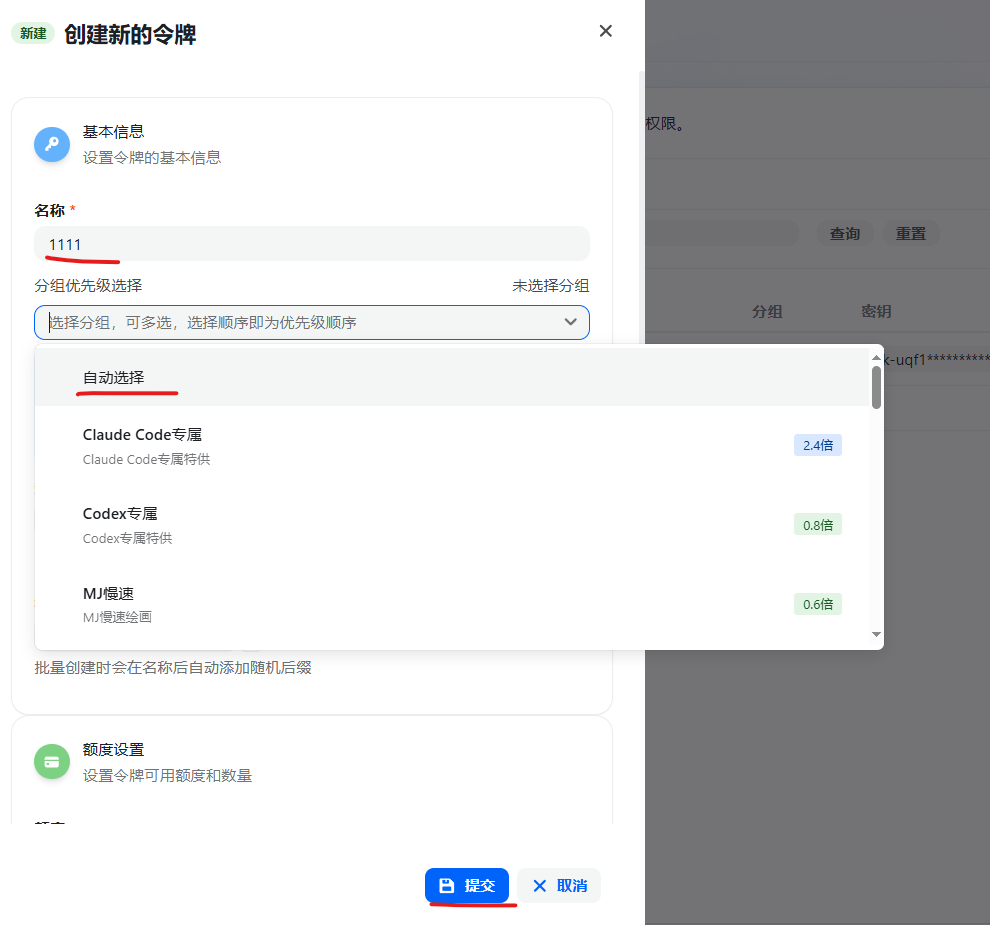The width and height of the screenshot is (990, 925).
Task: Click the 2.4倍 rate badge on Claude Code专属
Action: pyautogui.click(x=817, y=444)
